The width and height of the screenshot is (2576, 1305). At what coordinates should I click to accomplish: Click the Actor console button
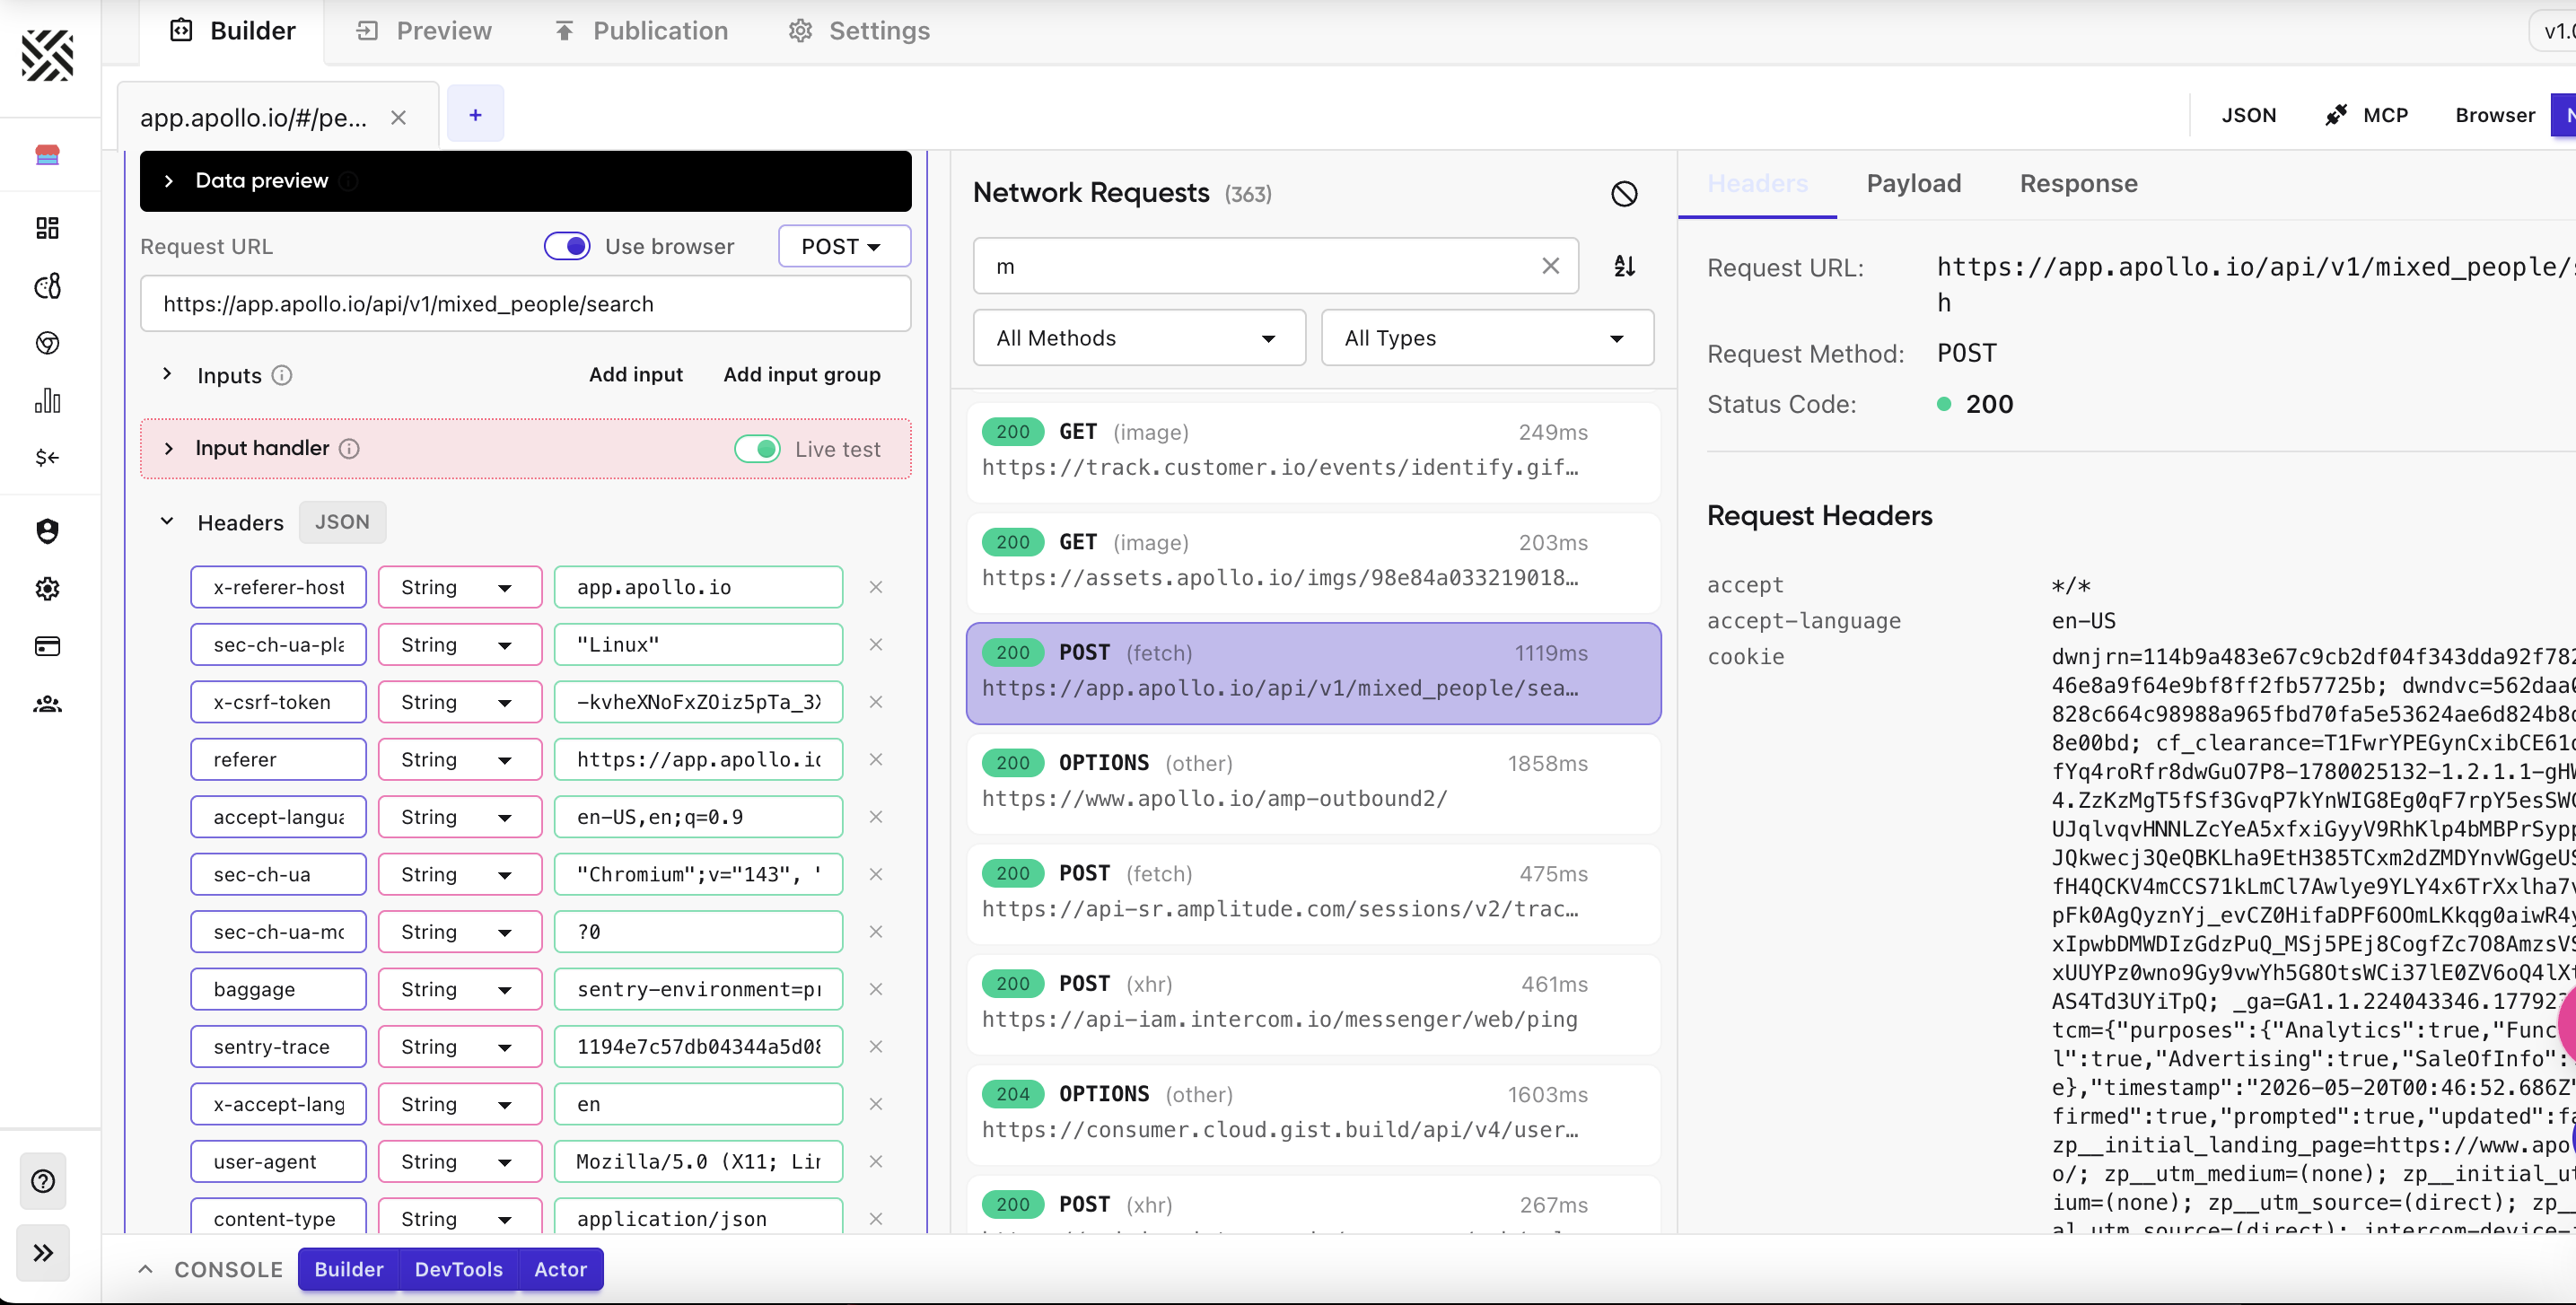click(560, 1269)
